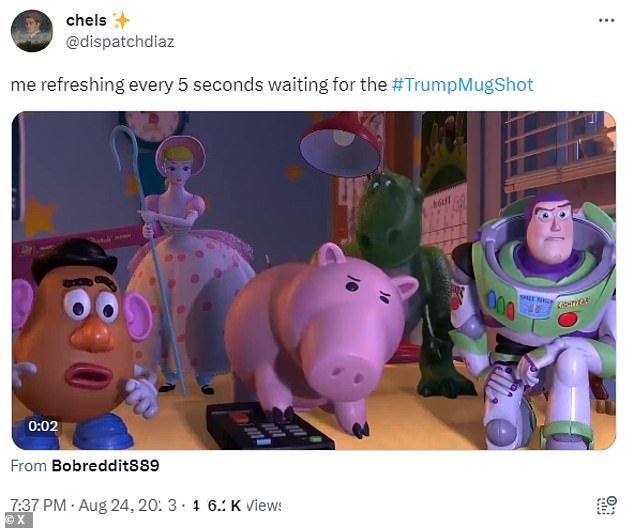634x528 pixels.
Task: Click the document icon at tweet's bottom right
Action: click(607, 506)
